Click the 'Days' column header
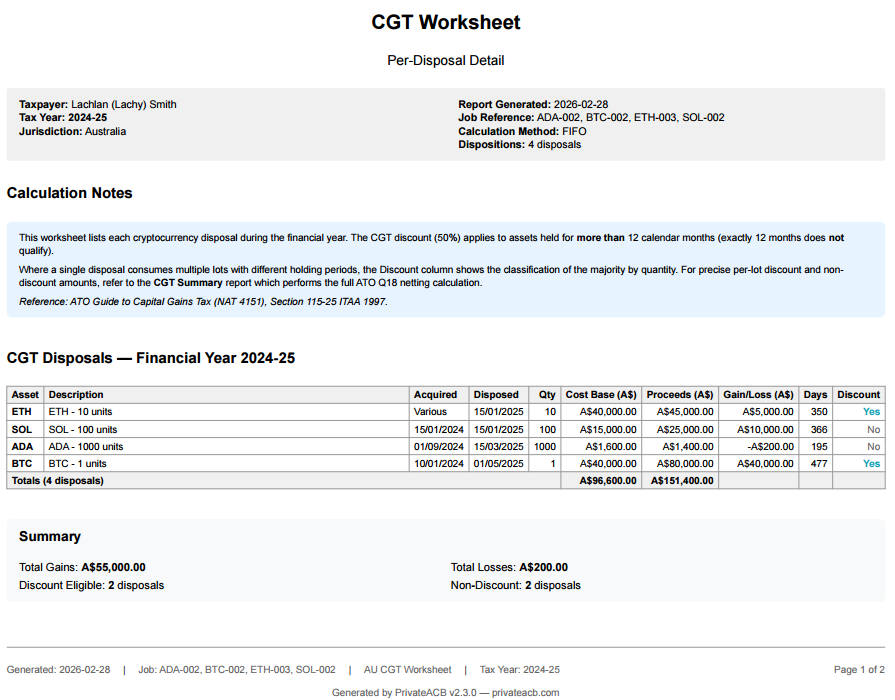895x700 pixels. pyautogui.click(x=815, y=395)
